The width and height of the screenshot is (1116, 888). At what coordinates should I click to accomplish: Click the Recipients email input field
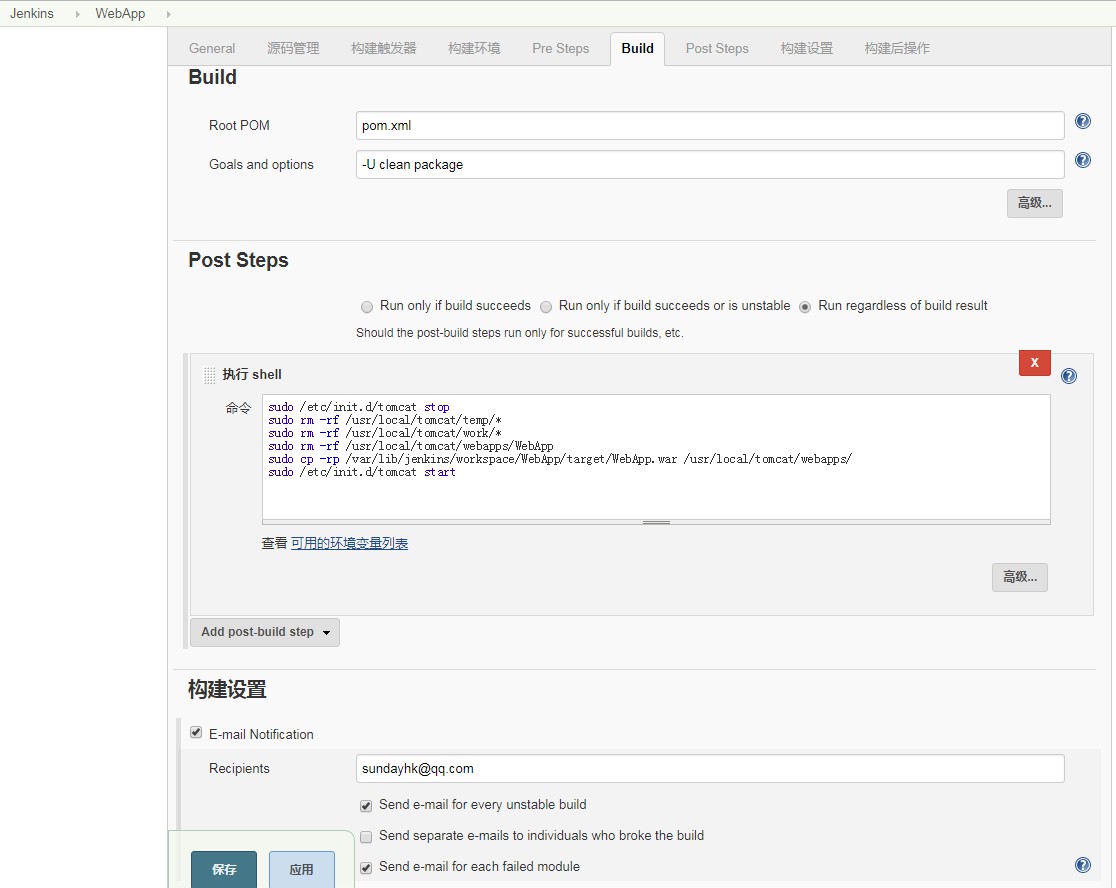click(x=710, y=769)
